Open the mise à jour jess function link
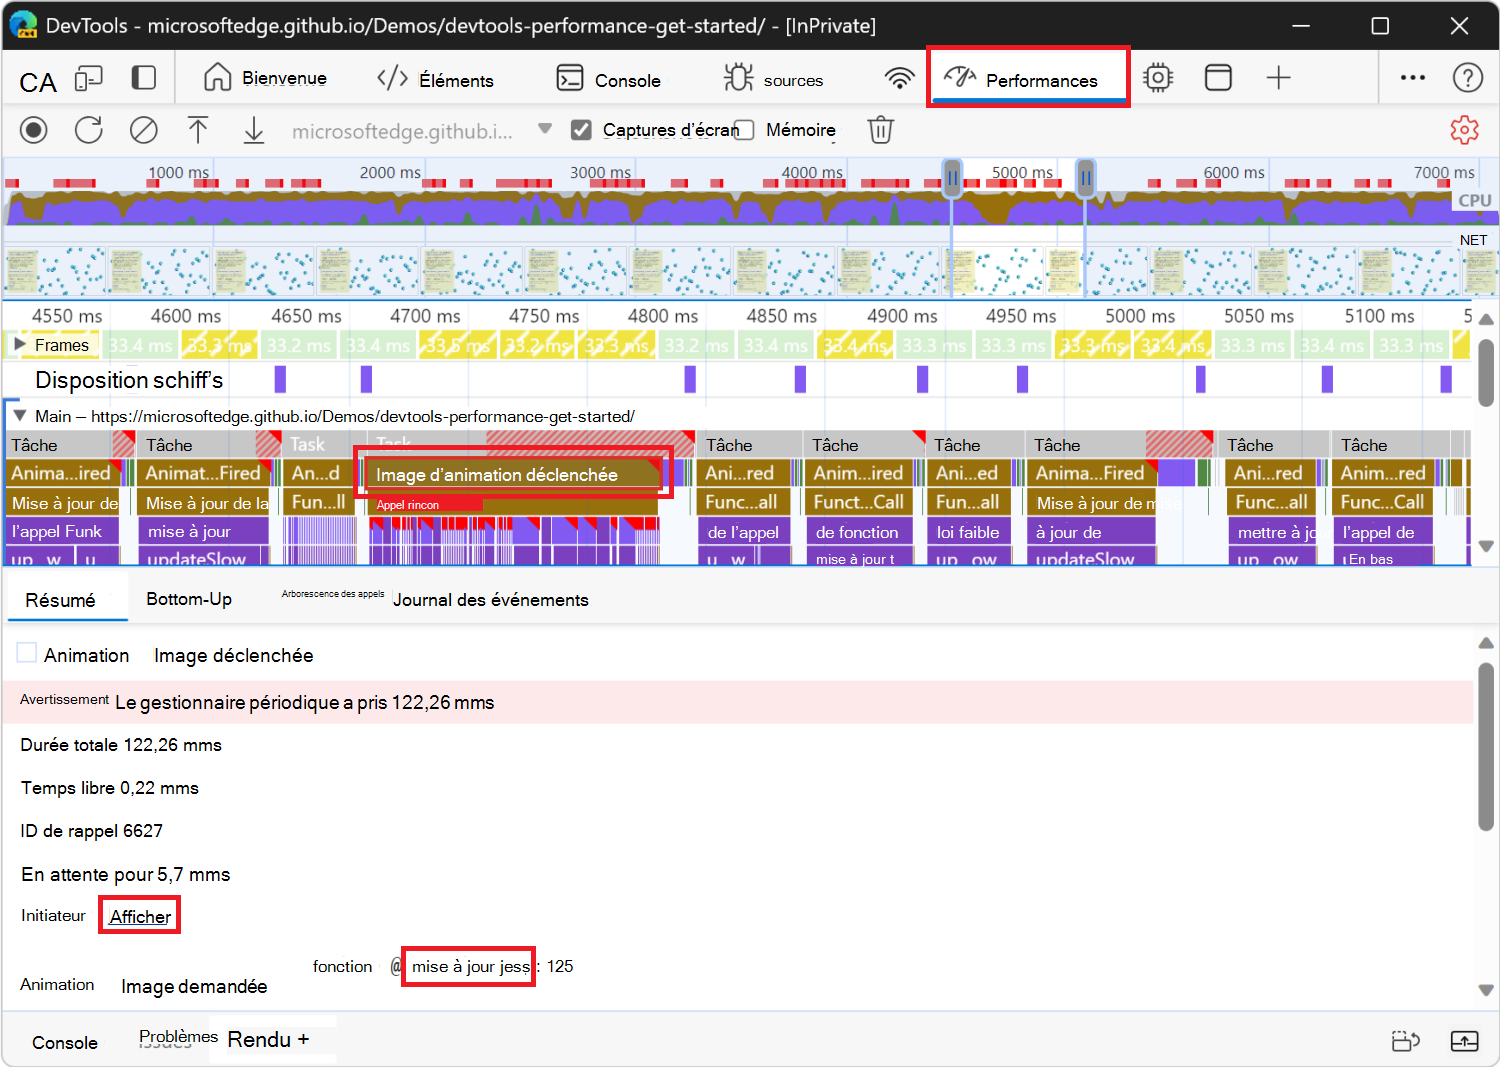This screenshot has width=1500, height=1067. (470, 966)
